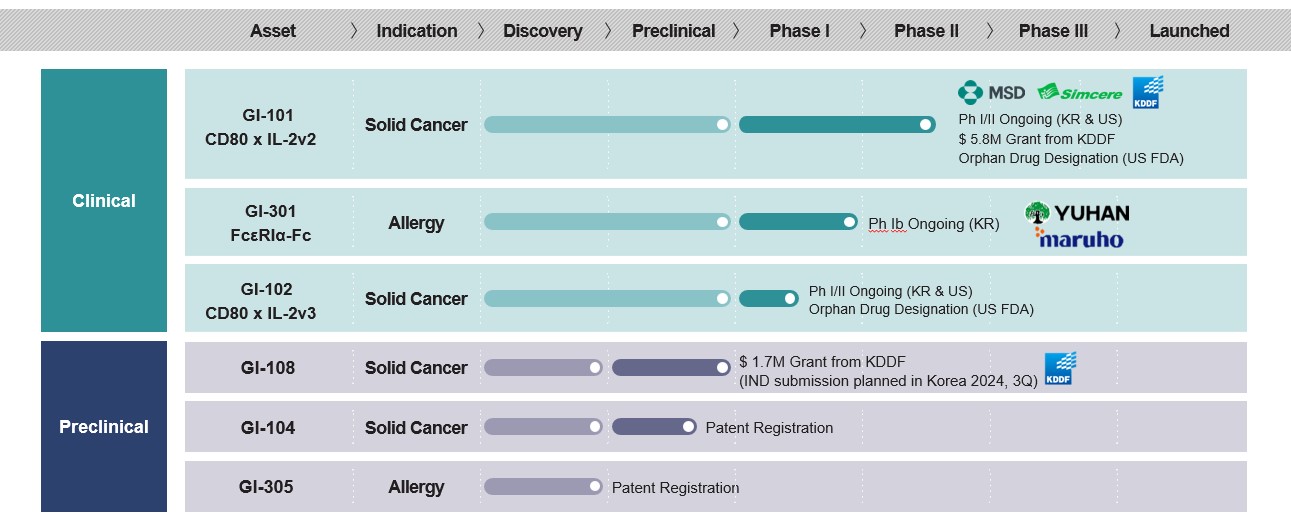Click the KDDF logo in GI-108 row
This screenshot has width=1291, height=518.
tap(1059, 369)
